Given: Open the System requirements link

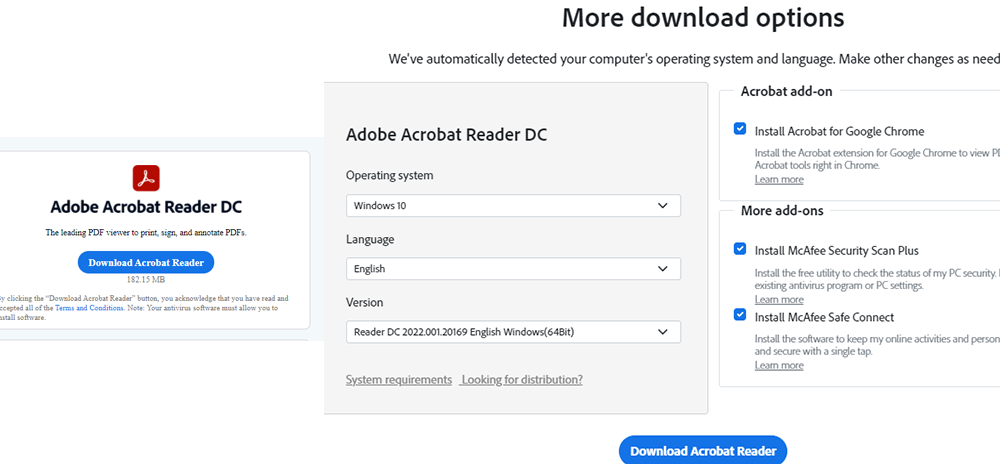Looking at the screenshot, I should 399,380.
